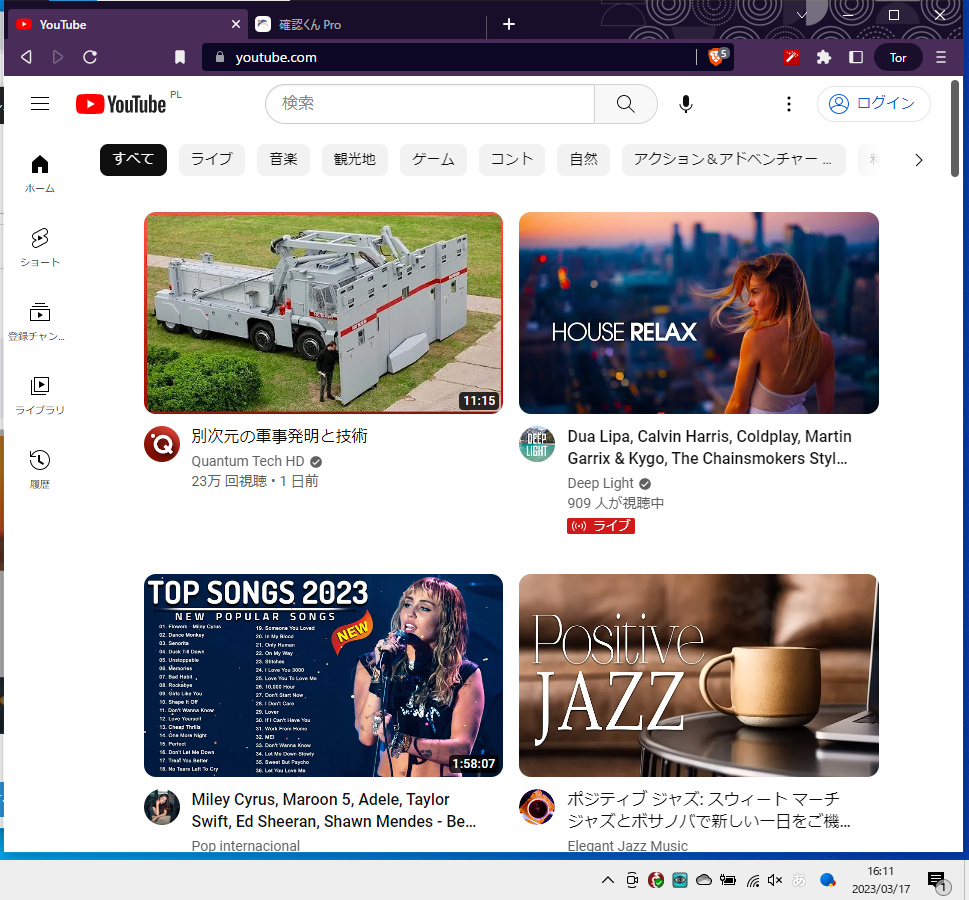Open the military truck video thumbnail
Screen dimensions: 969x900
tap(323, 313)
